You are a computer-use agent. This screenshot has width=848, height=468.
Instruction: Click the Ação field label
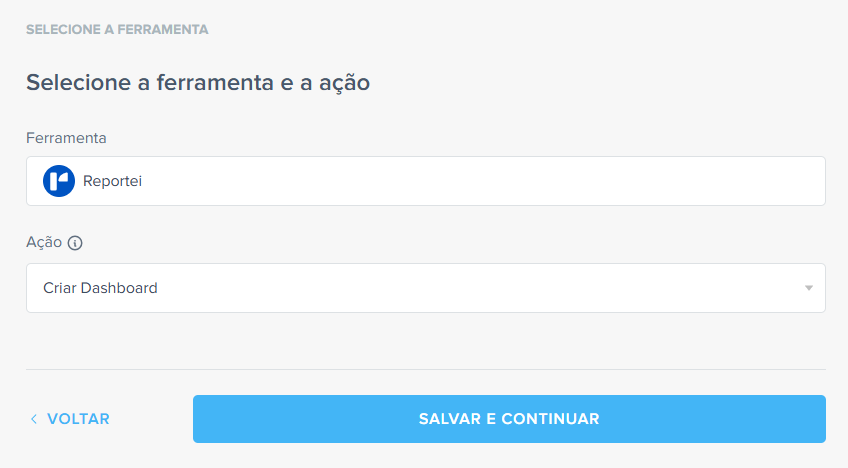click(44, 242)
